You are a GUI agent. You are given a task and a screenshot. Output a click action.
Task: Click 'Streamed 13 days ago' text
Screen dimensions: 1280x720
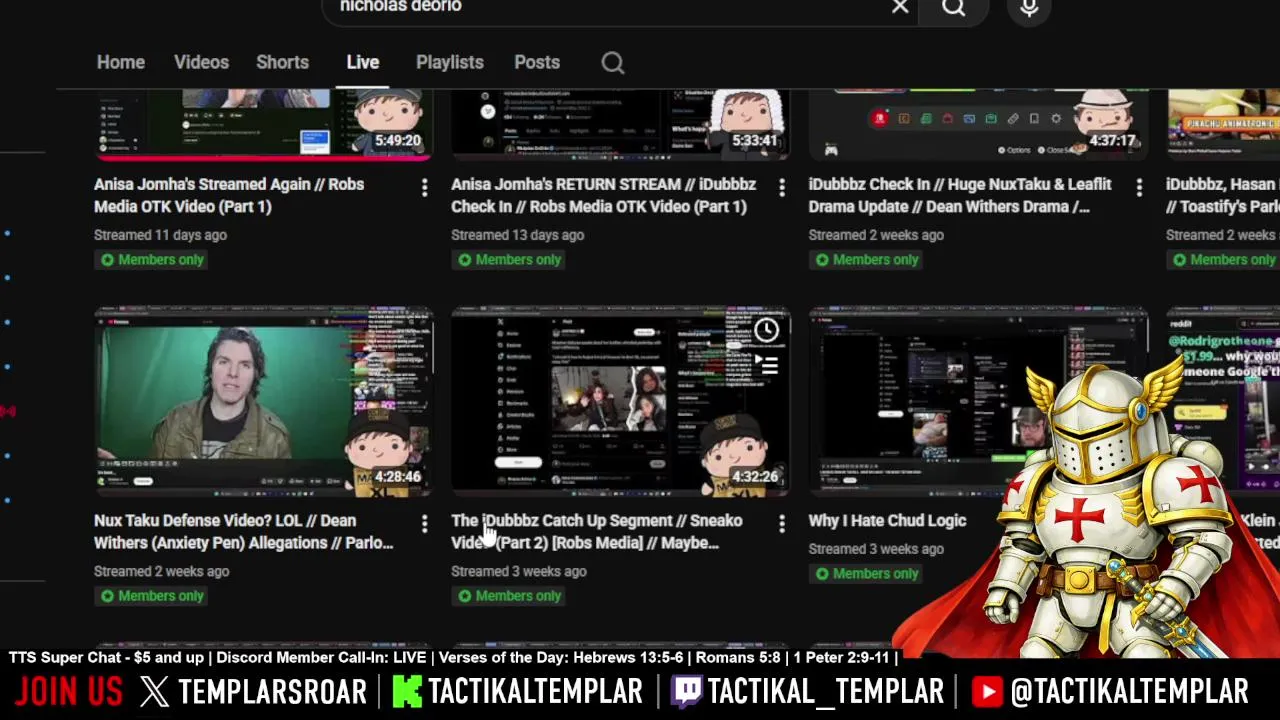pos(517,235)
